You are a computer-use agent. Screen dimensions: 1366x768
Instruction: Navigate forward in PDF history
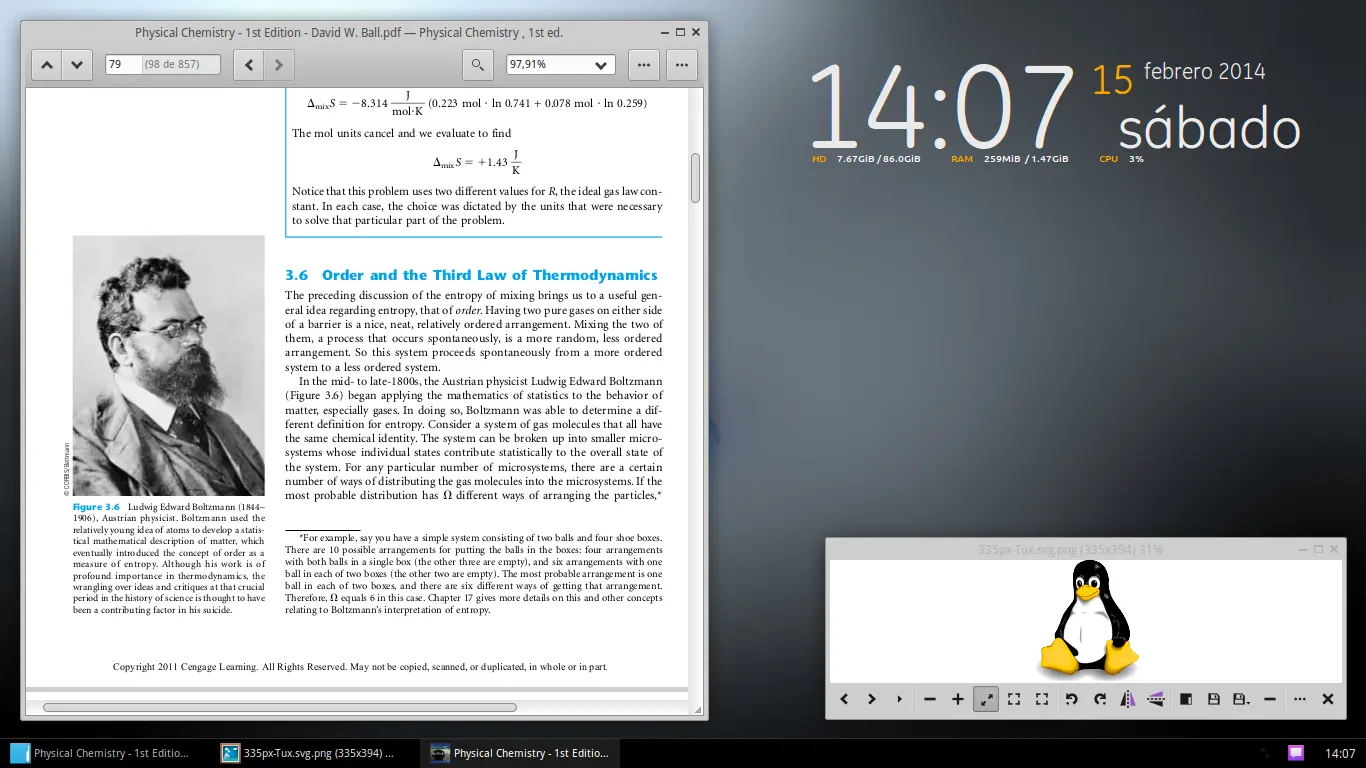click(279, 65)
